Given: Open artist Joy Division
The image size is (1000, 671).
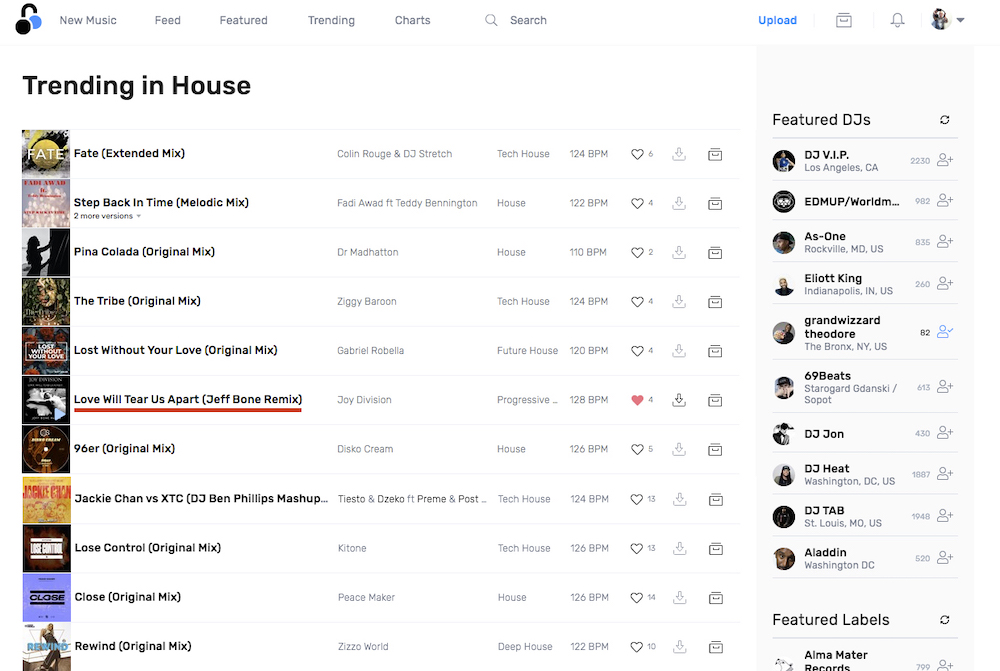Looking at the screenshot, I should (364, 400).
